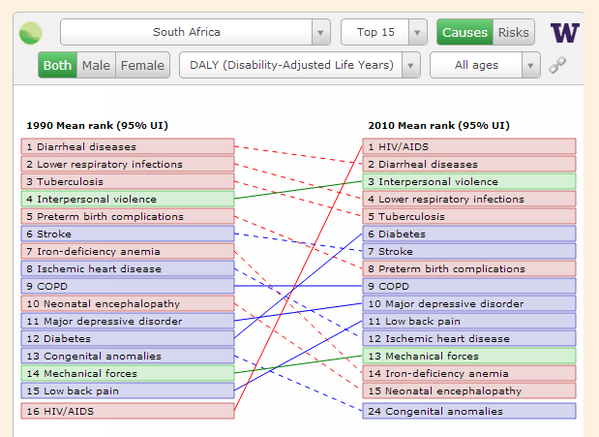Viewport: 599px width, 437px height.
Task: Click 1990 rank 12 Diabetes box
Action: [128, 338]
